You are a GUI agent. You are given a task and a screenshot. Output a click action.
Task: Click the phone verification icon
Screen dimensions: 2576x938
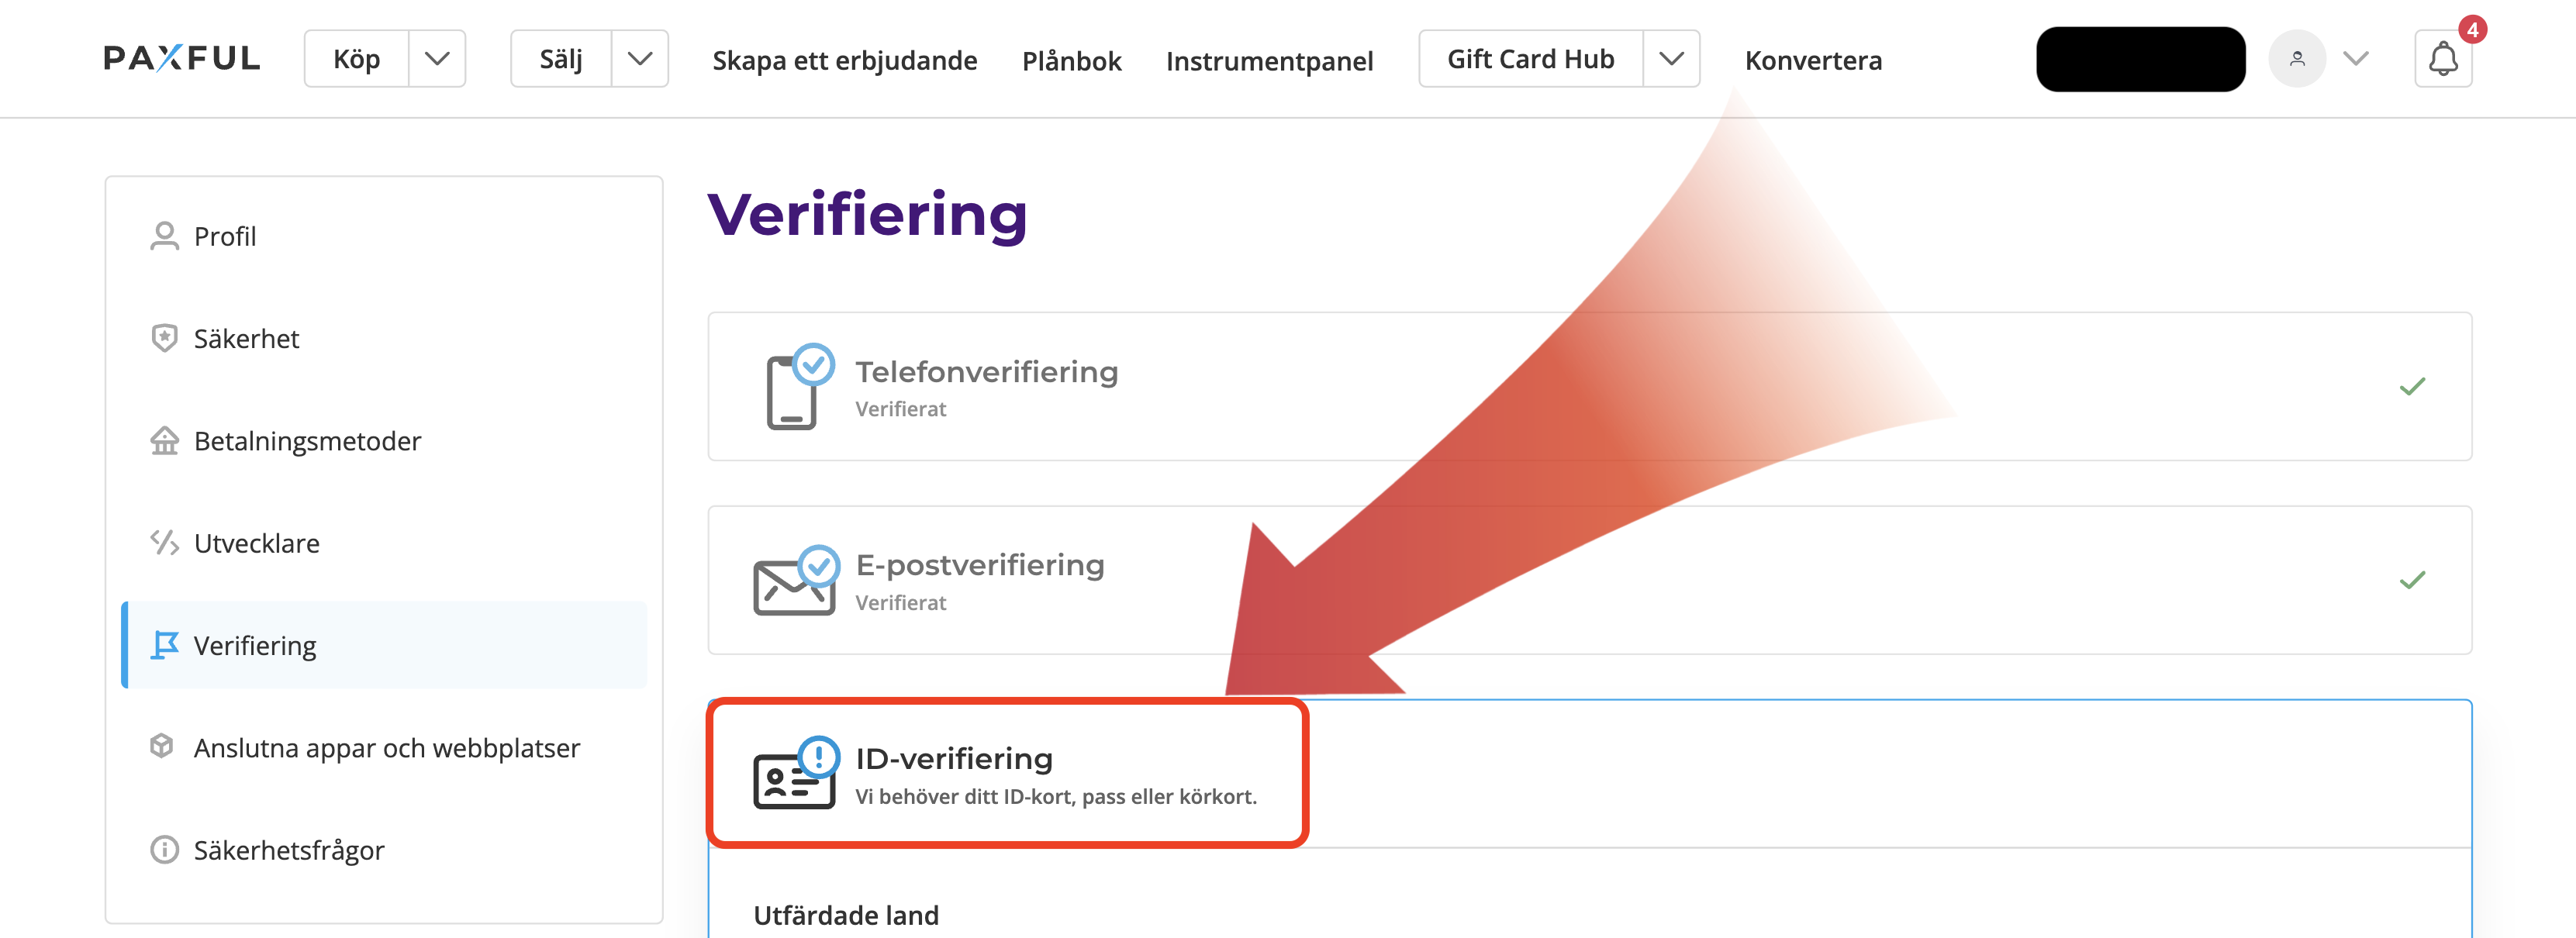(x=796, y=388)
